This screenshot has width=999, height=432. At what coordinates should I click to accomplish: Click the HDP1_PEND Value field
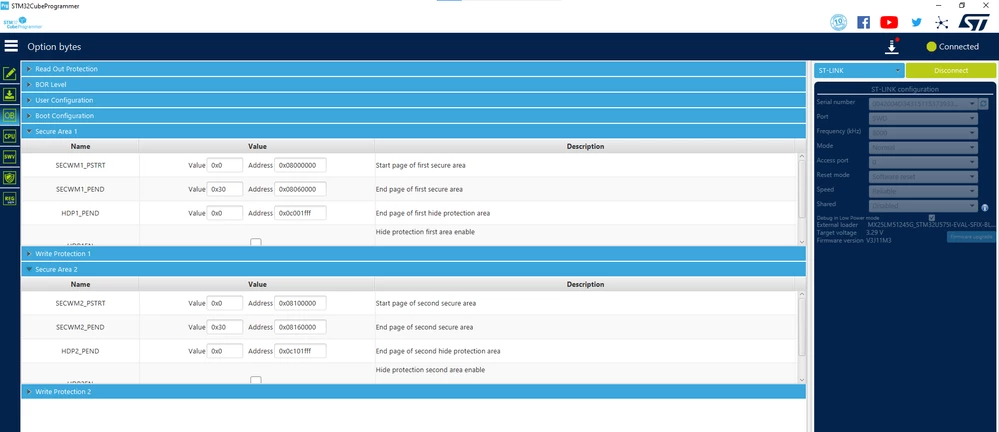225,213
